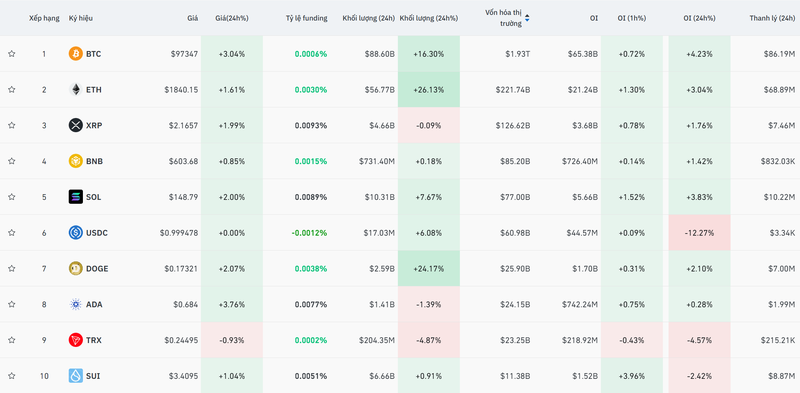The height and width of the screenshot is (393, 800).
Task: Open the USDC coin icon
Action: coord(76,233)
